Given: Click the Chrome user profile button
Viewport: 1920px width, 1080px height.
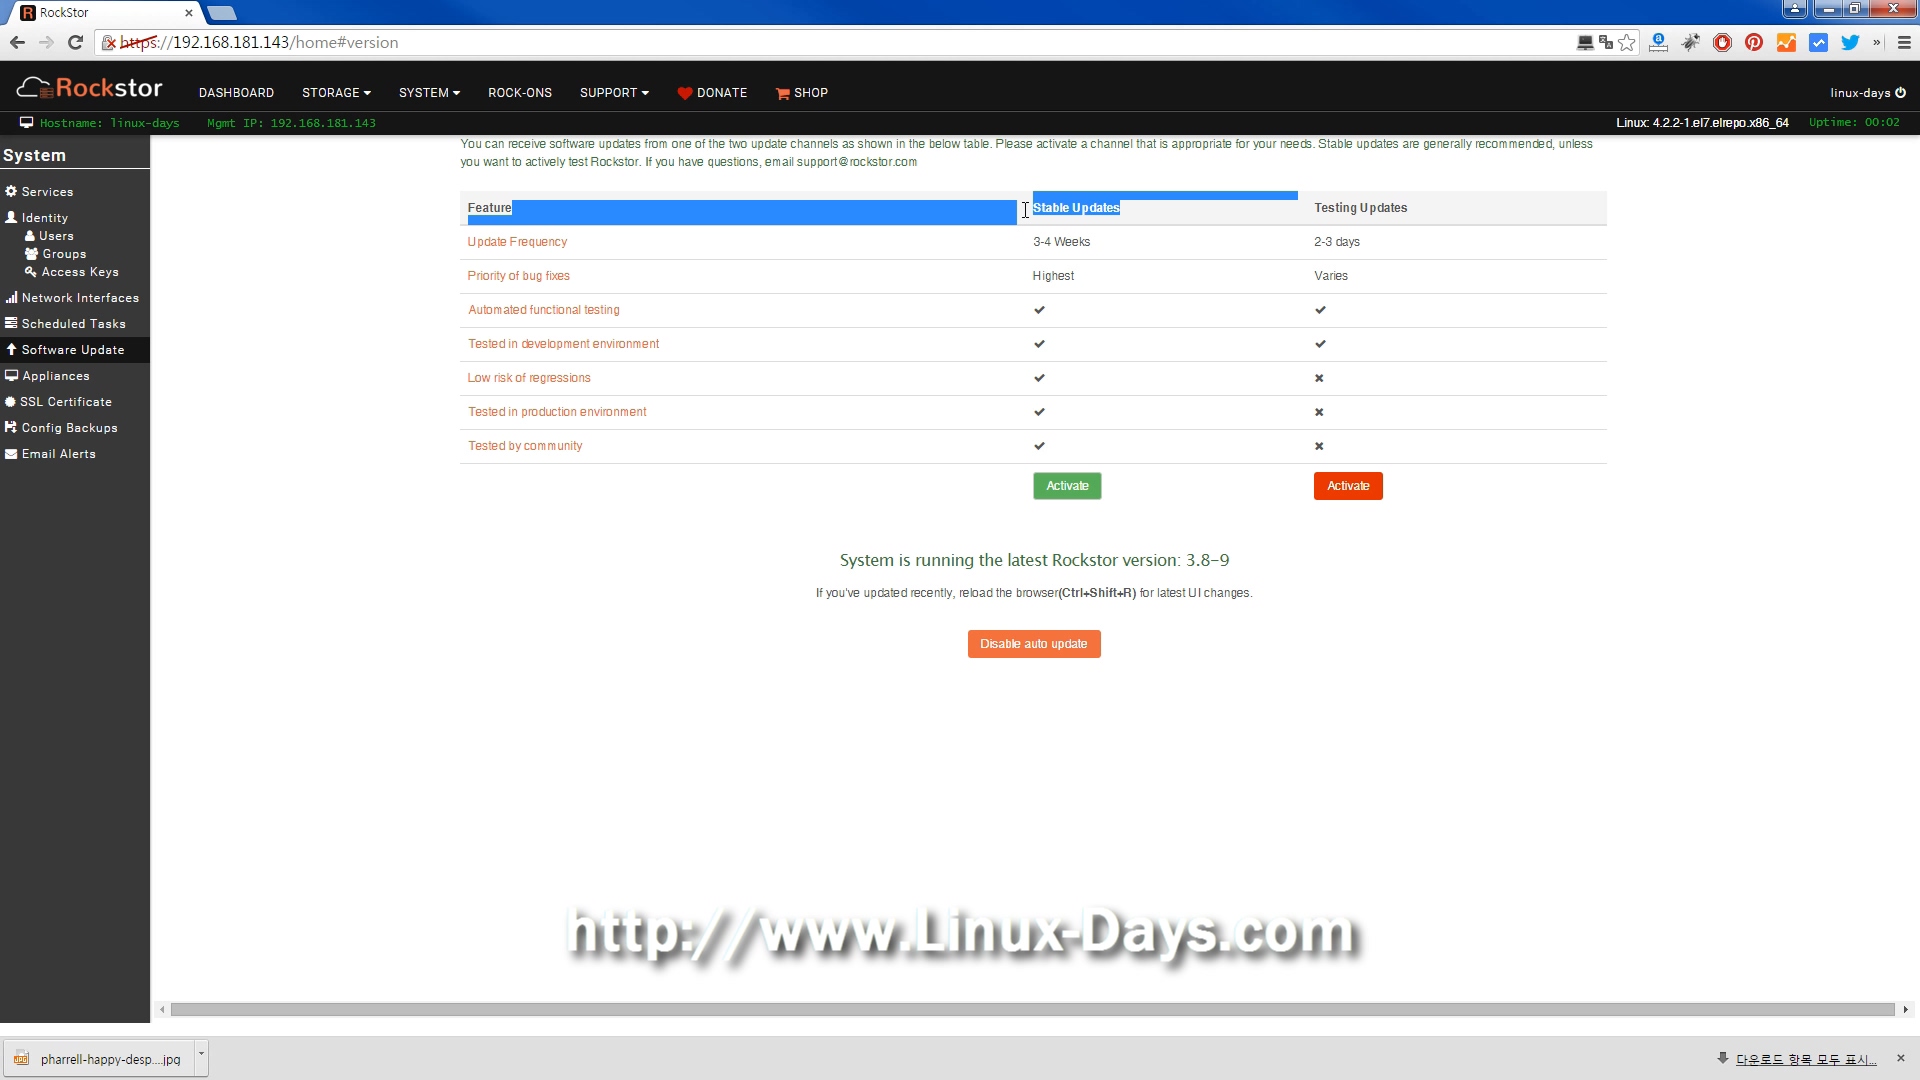Looking at the screenshot, I should pos(1795,9).
